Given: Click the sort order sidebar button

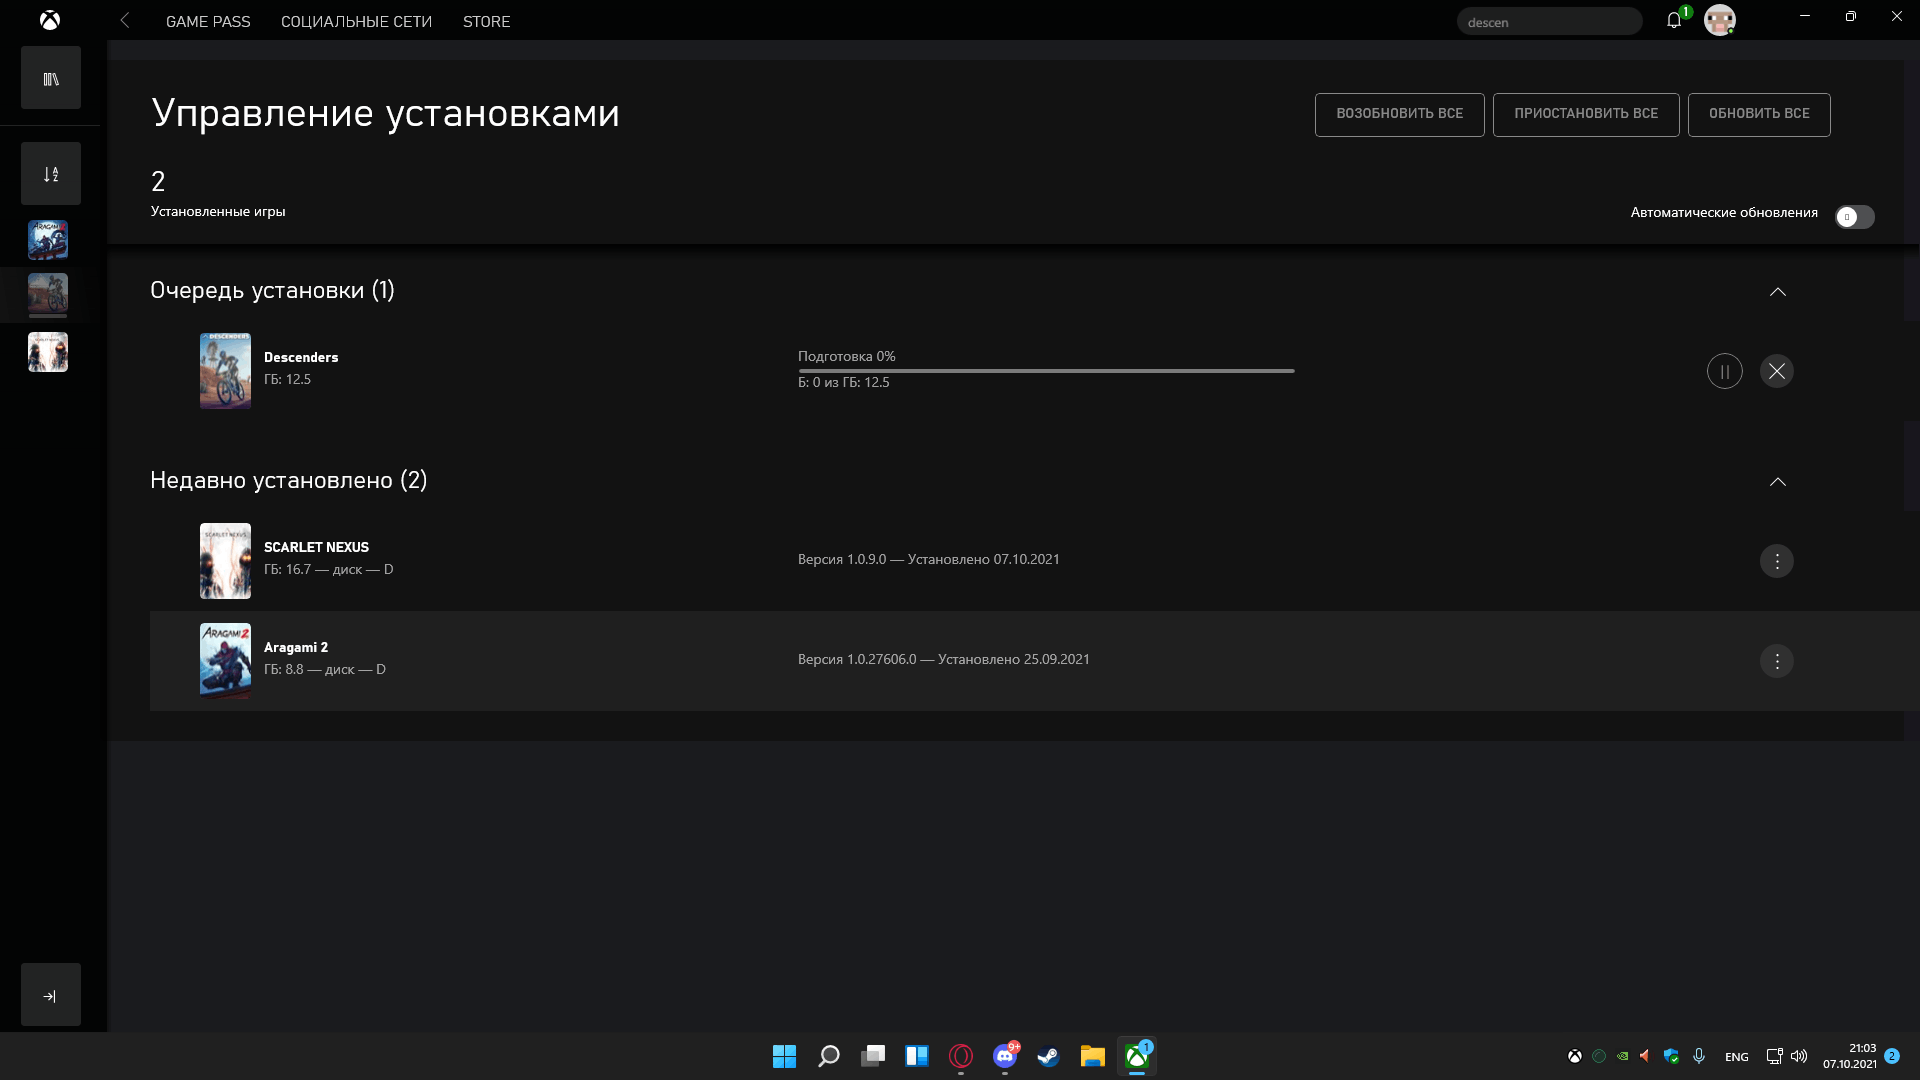Looking at the screenshot, I should (51, 174).
